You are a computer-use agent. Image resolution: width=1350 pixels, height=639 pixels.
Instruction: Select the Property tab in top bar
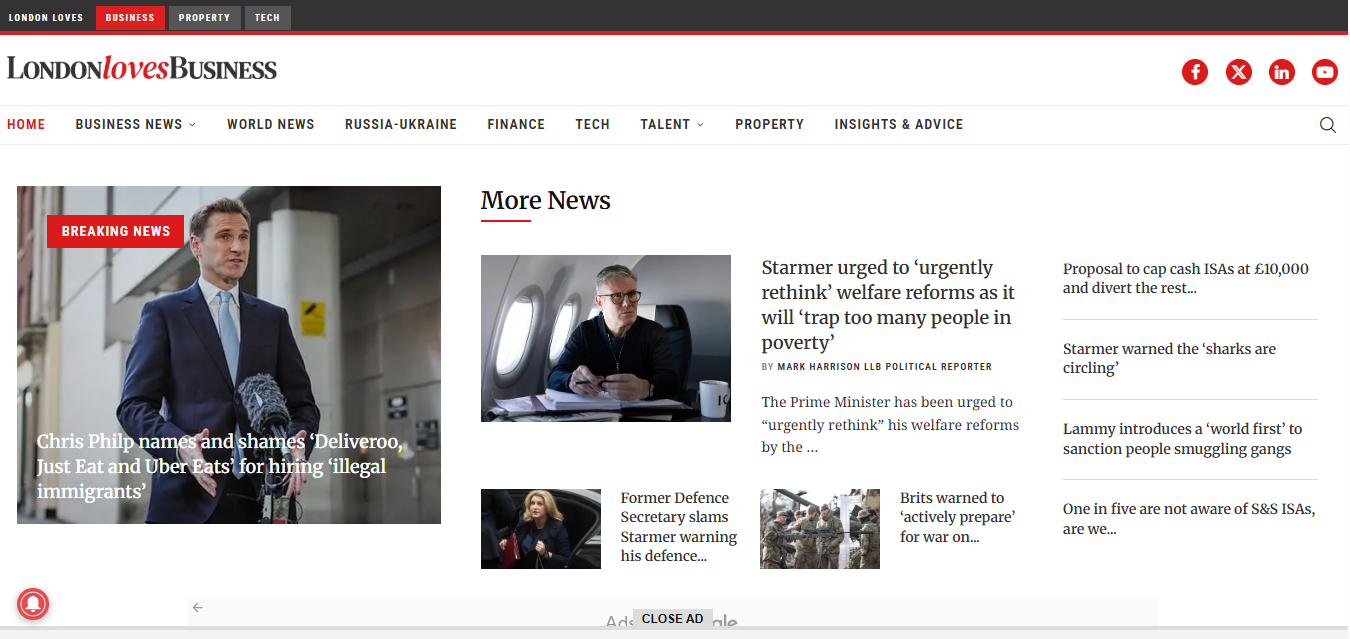point(204,17)
